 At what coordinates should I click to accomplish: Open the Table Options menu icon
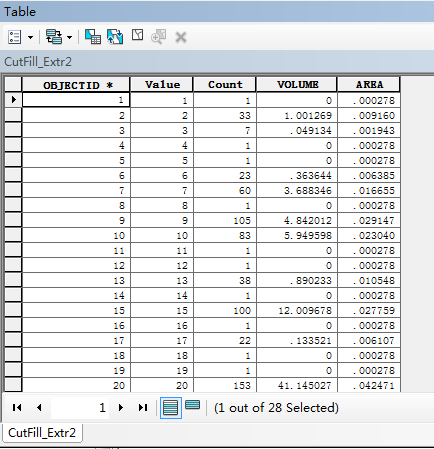[15, 37]
